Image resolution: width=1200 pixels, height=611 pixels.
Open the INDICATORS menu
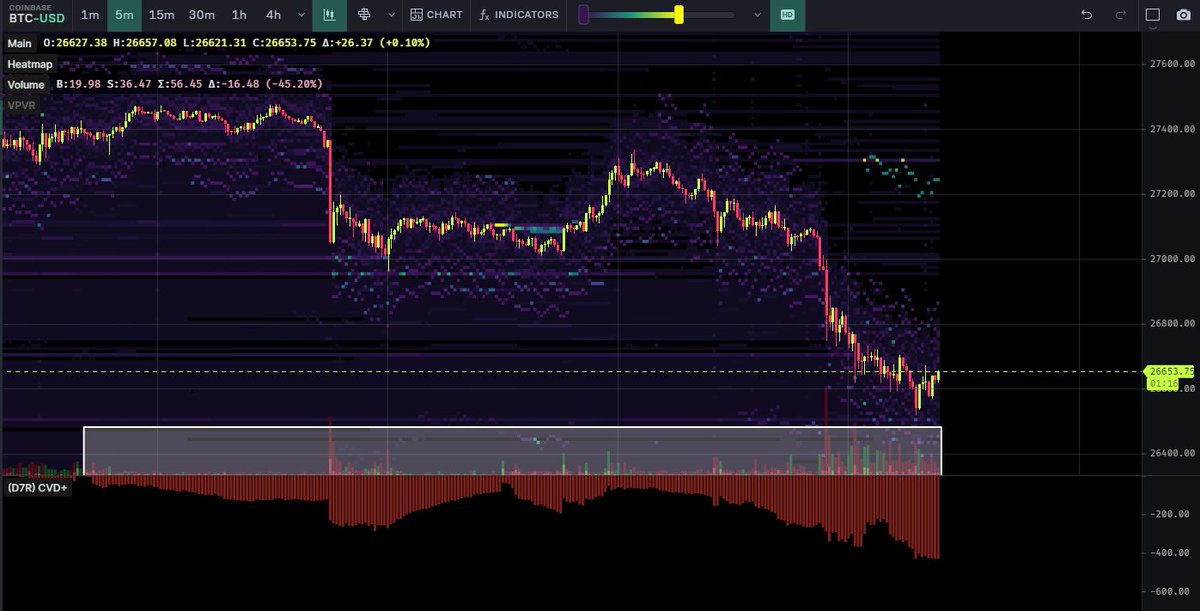[x=519, y=15]
